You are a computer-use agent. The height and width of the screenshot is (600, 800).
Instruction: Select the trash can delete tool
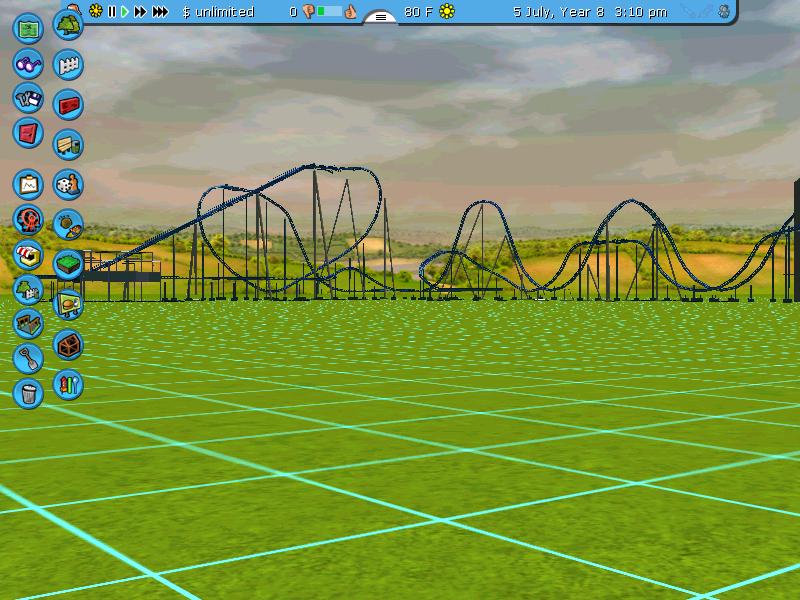coord(28,393)
